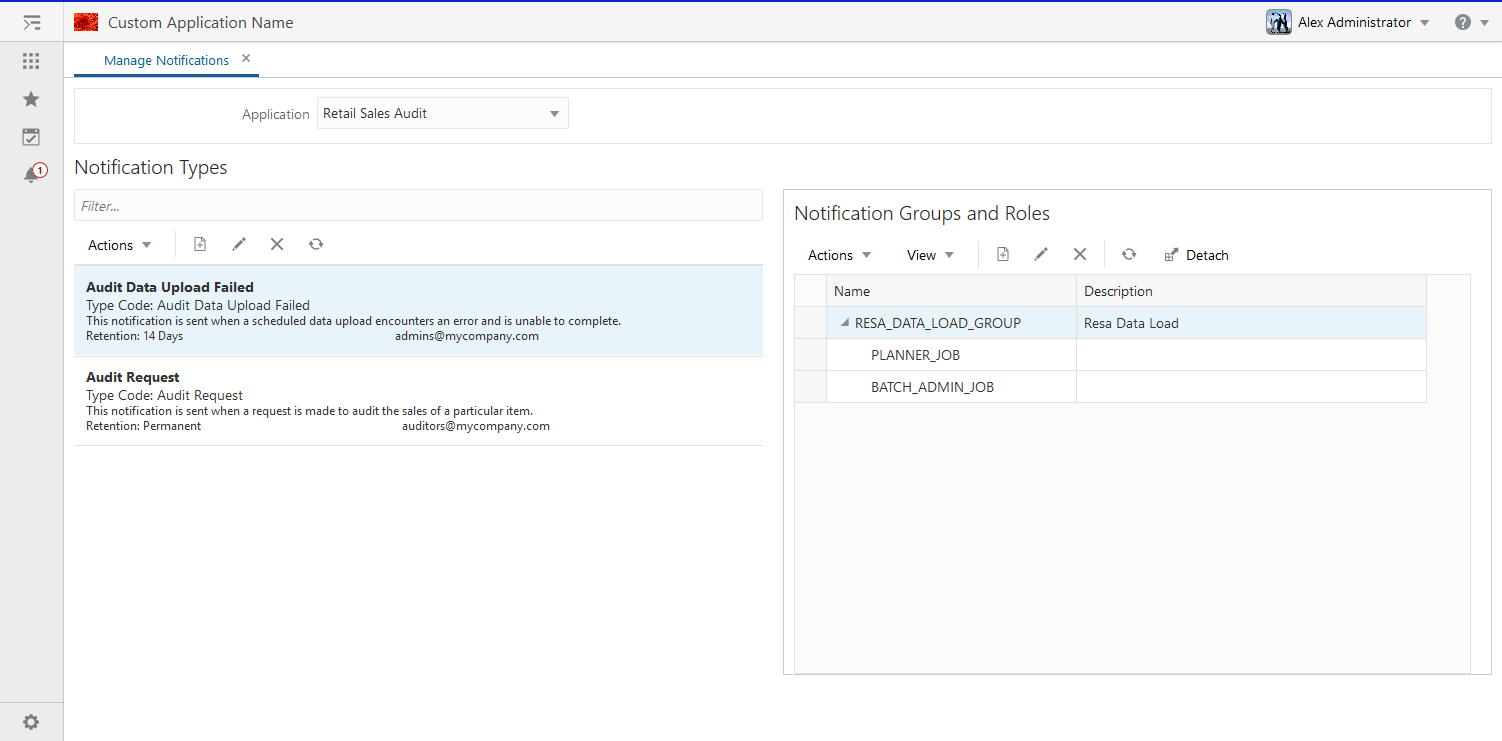Image resolution: width=1502 pixels, height=741 pixels.
Task: Collapse the RESA_DATA_LOAD_GROUP tree node
Action: coord(843,323)
